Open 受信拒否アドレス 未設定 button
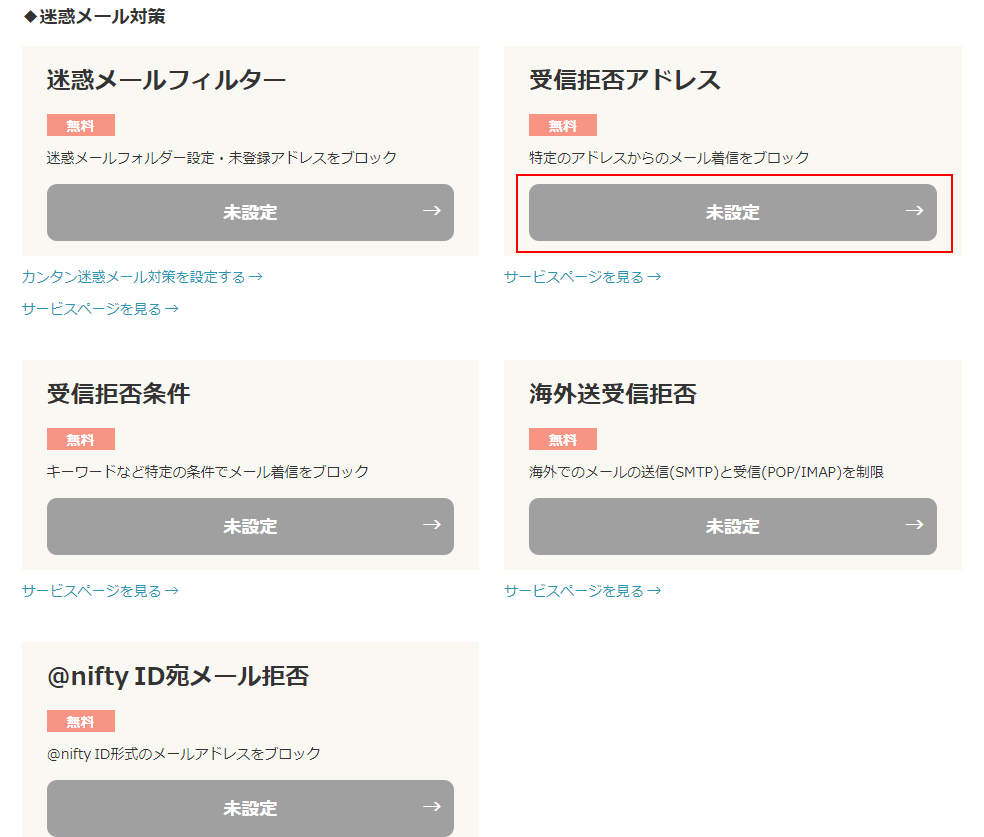Image resolution: width=984 pixels, height=837 pixels. (732, 212)
